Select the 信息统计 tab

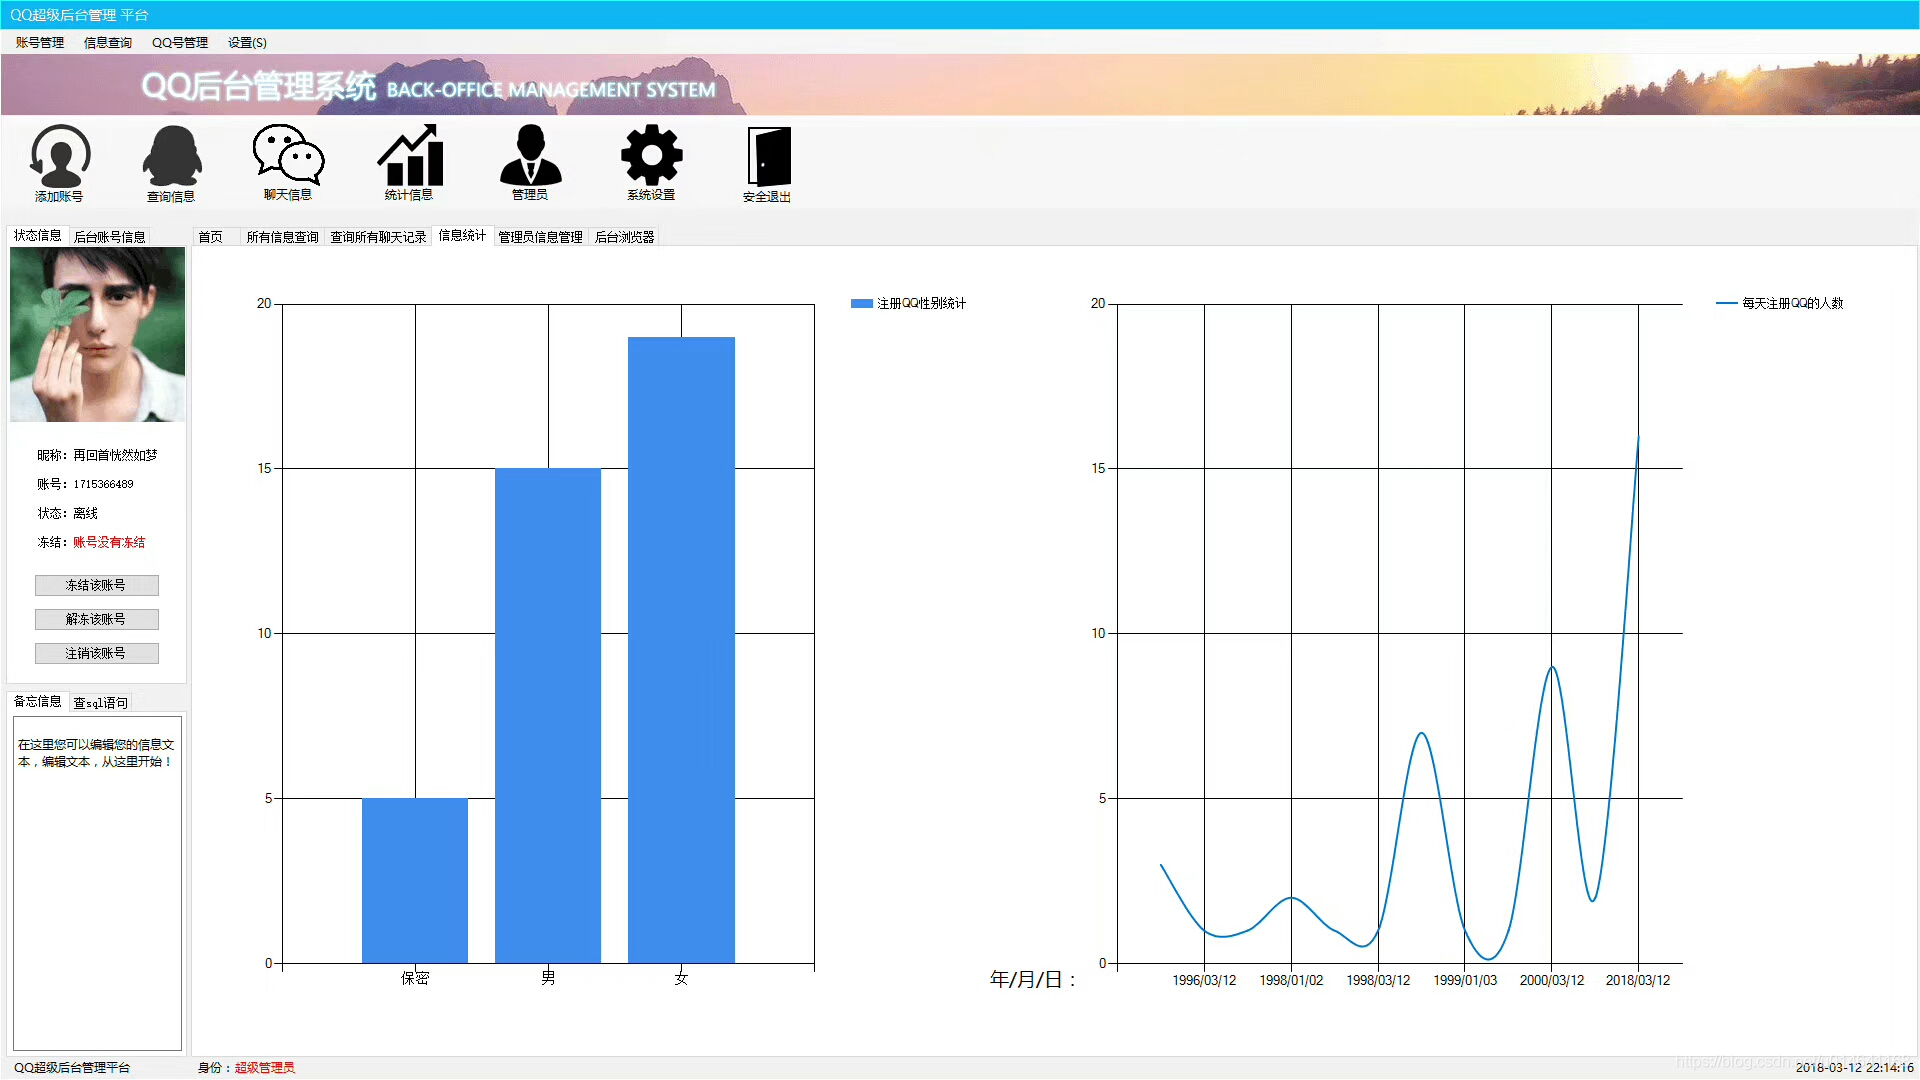point(462,235)
